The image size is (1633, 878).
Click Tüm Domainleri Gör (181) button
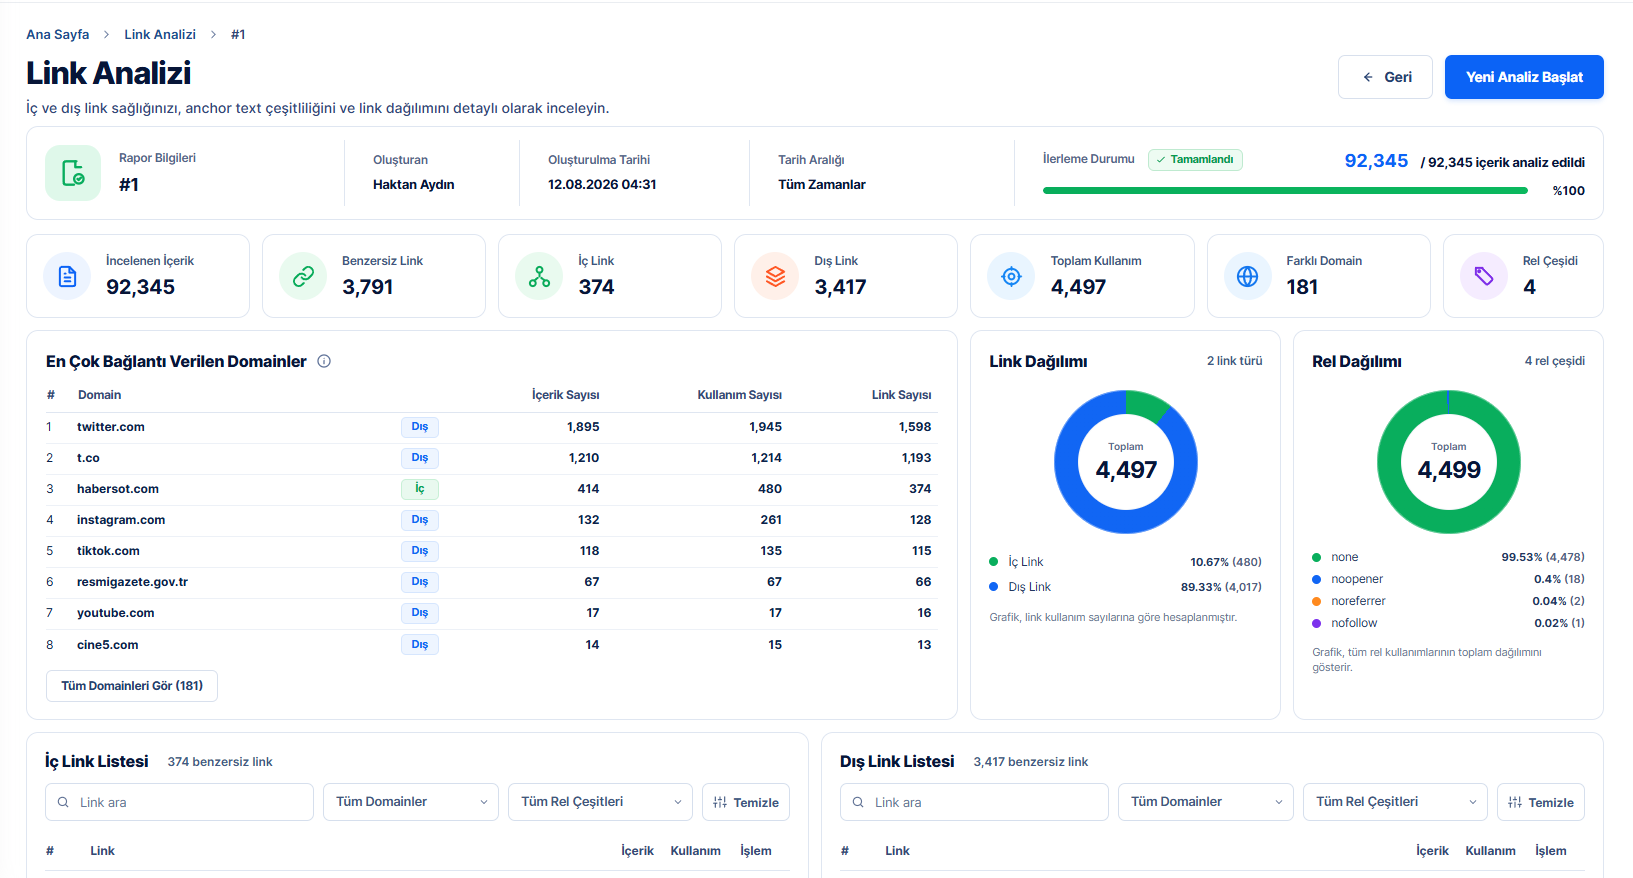pyautogui.click(x=132, y=686)
